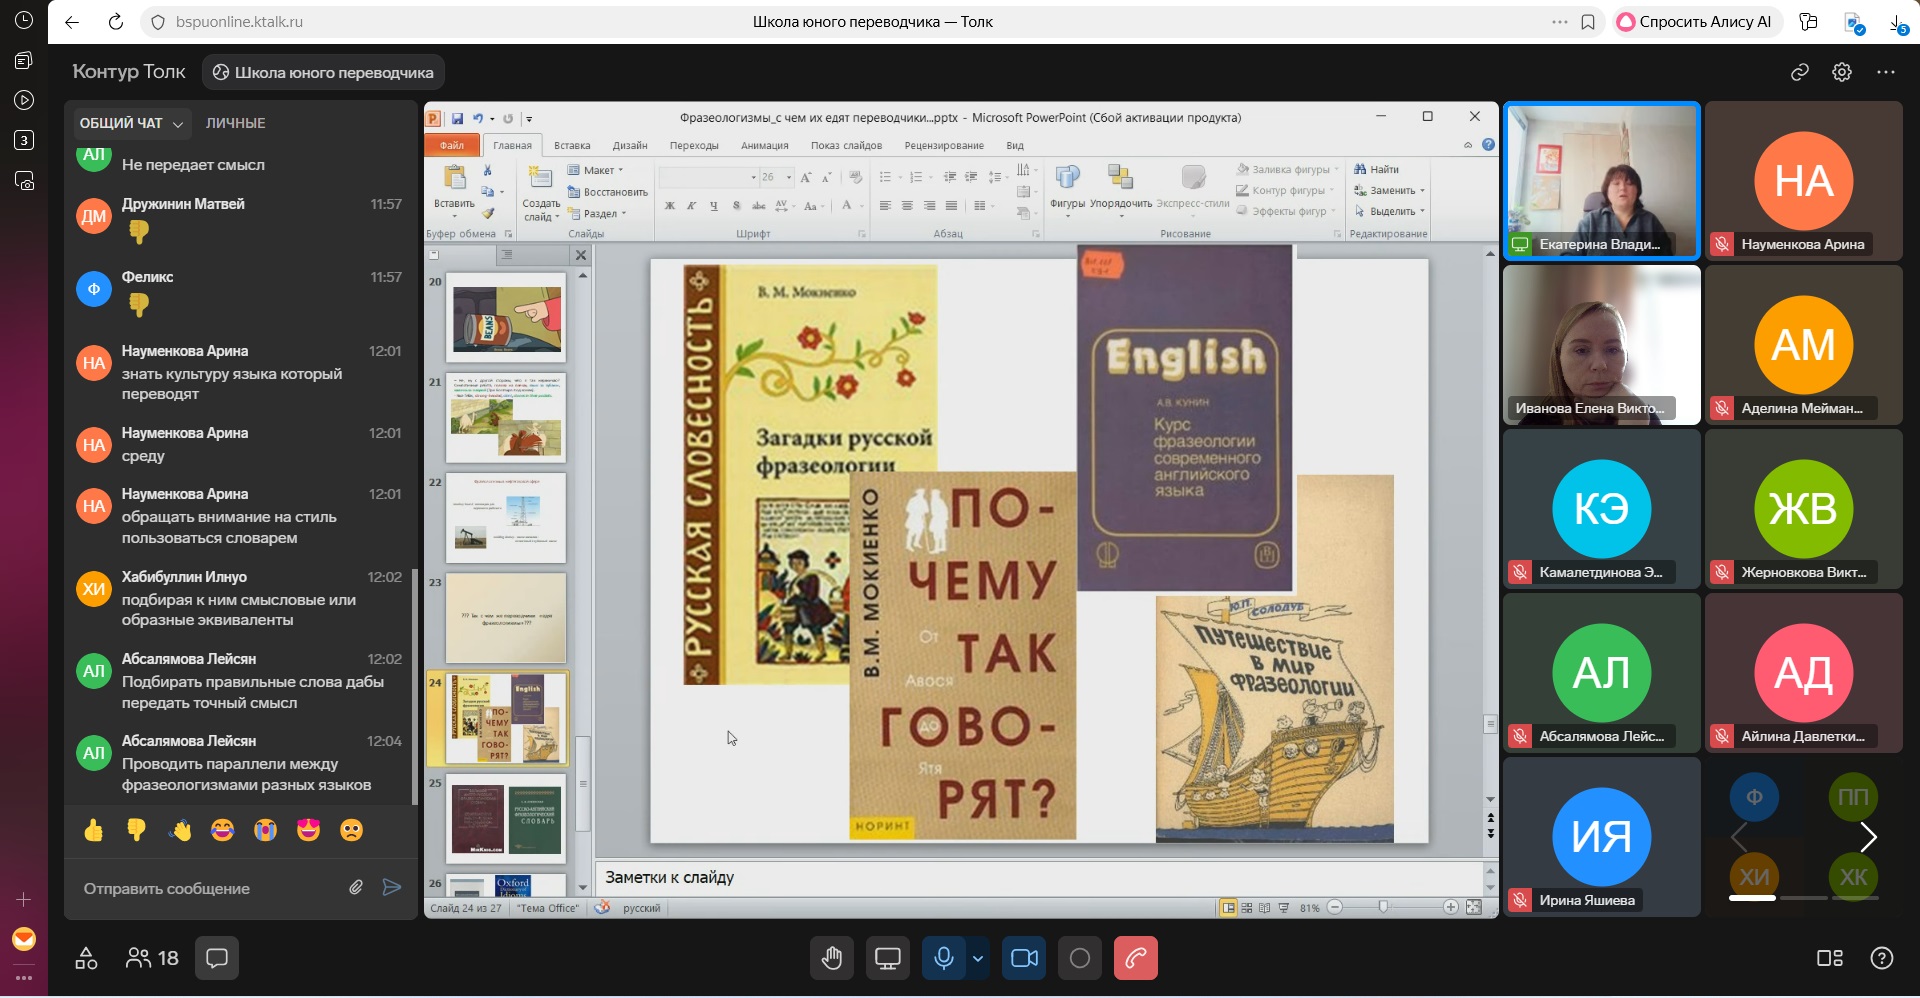This screenshot has width=1920, height=998.
Task: Expand the ОБЩИЙ ЧАТ dropdown
Action: click(131, 123)
